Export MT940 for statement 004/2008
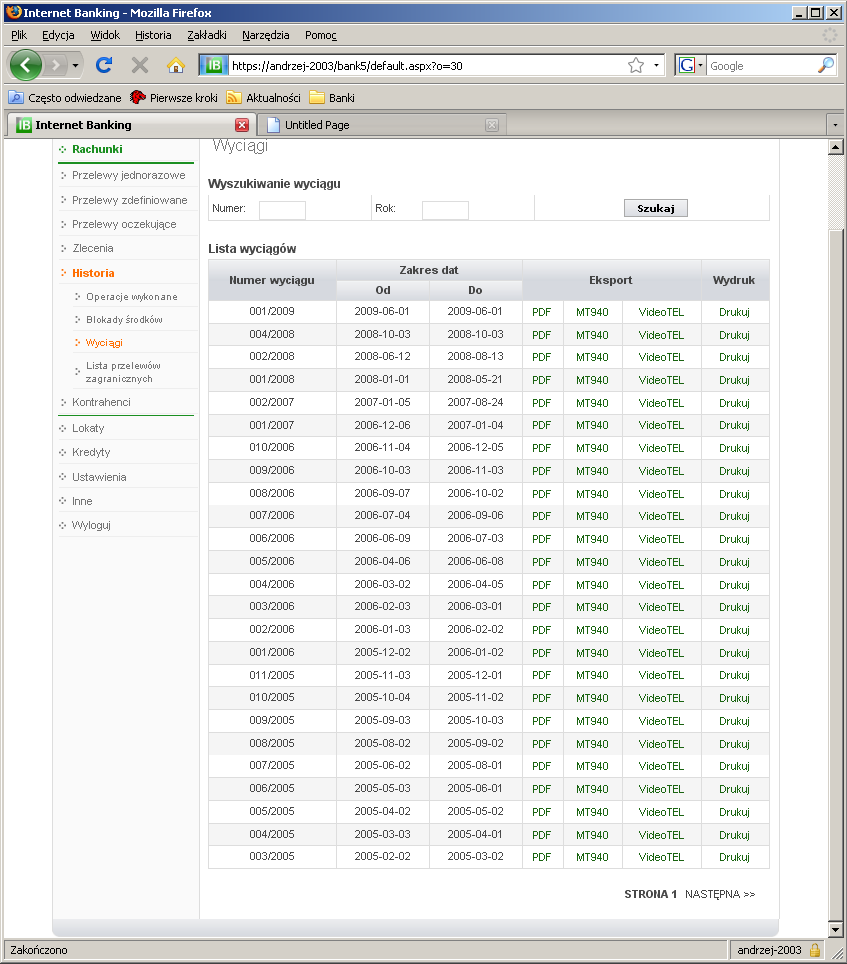Viewport: 847px width, 964px height. [x=592, y=335]
